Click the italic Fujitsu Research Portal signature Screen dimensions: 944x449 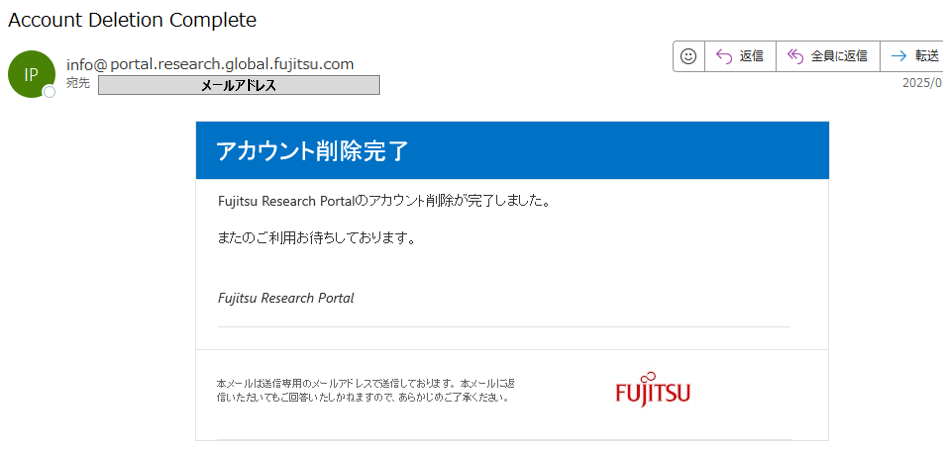285,298
